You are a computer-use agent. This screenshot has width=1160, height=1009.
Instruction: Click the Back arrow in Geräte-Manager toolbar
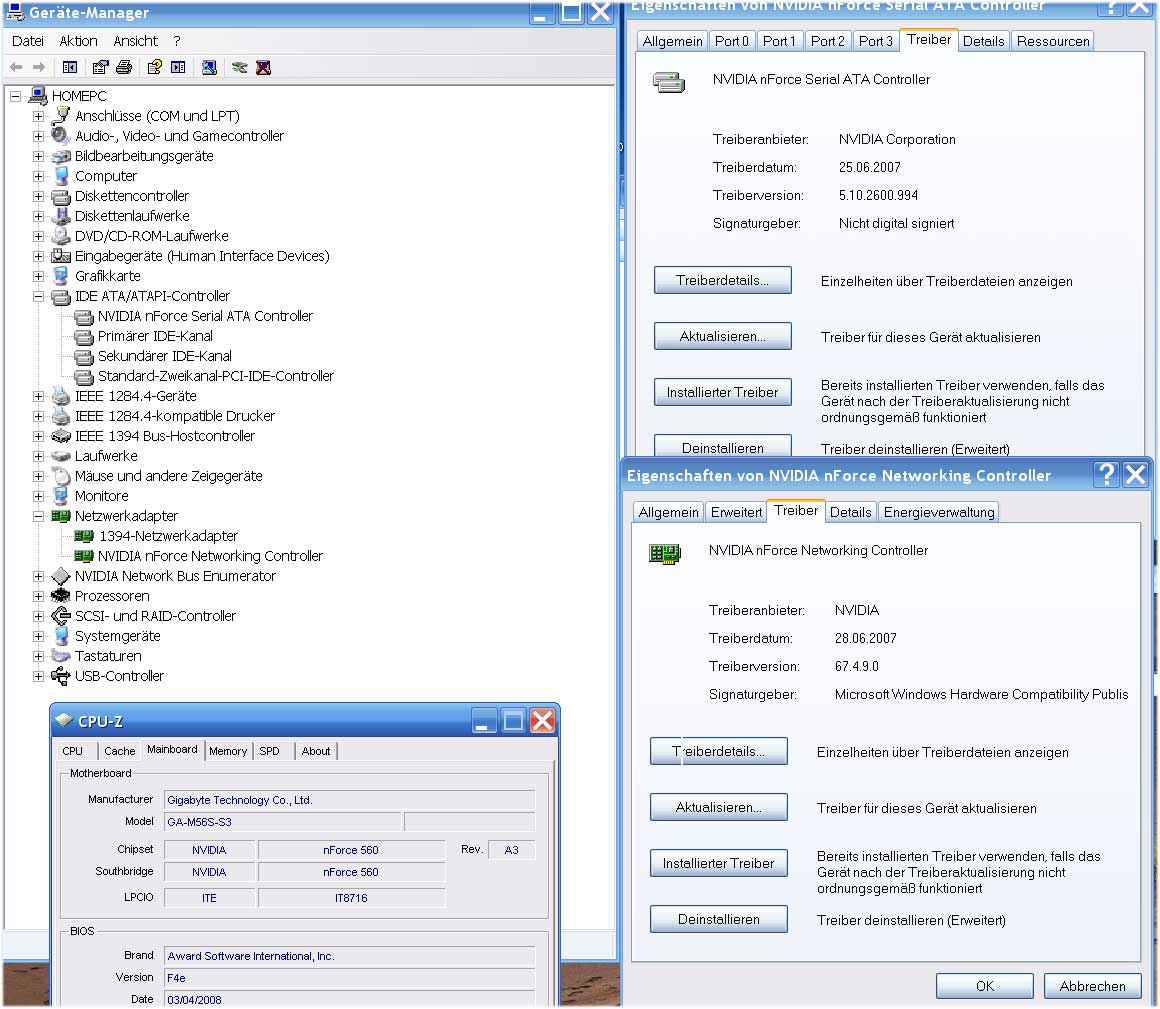(16, 67)
